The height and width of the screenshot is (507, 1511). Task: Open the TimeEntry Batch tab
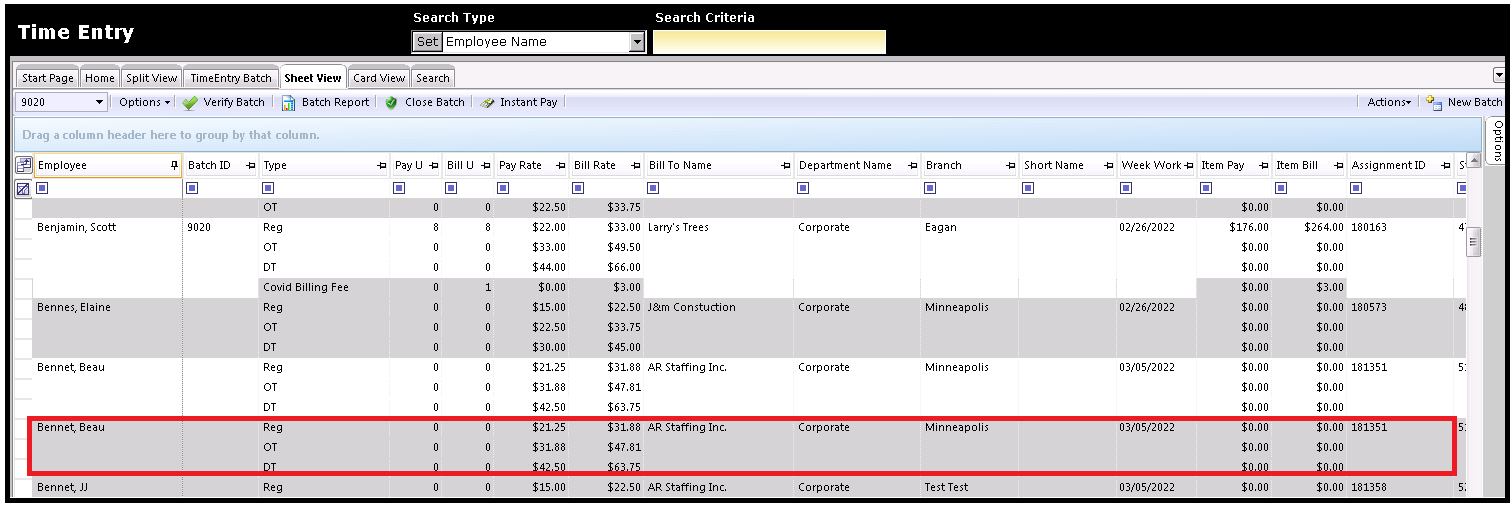click(231, 78)
